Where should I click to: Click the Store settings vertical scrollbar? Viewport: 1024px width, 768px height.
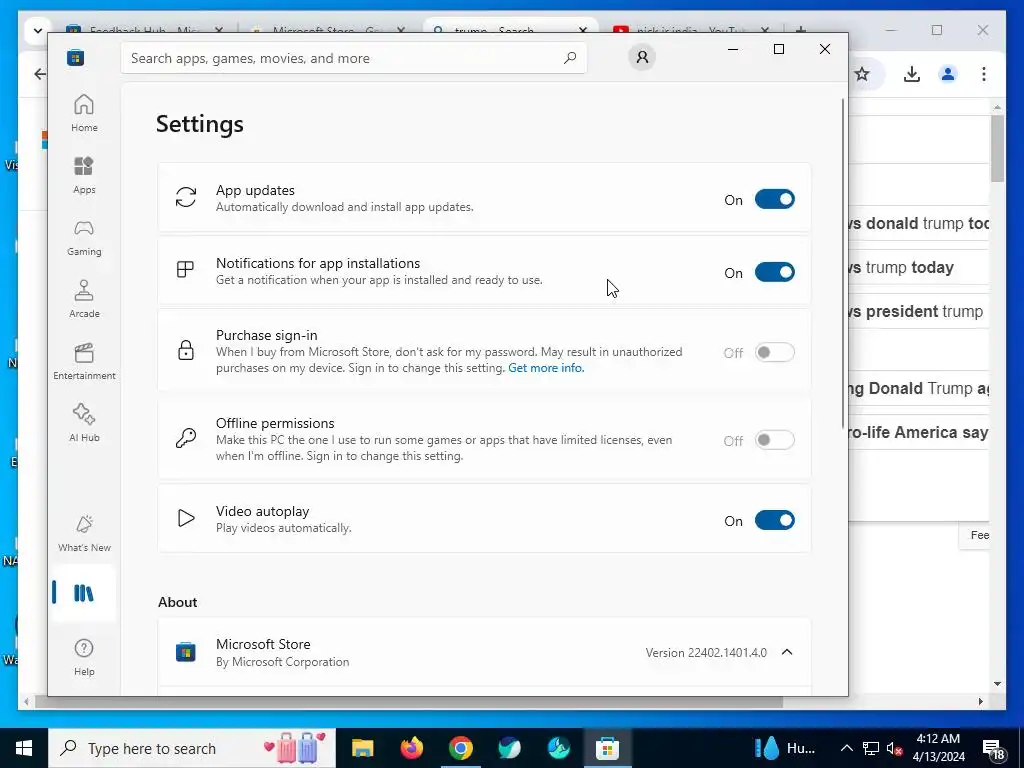(x=843, y=263)
